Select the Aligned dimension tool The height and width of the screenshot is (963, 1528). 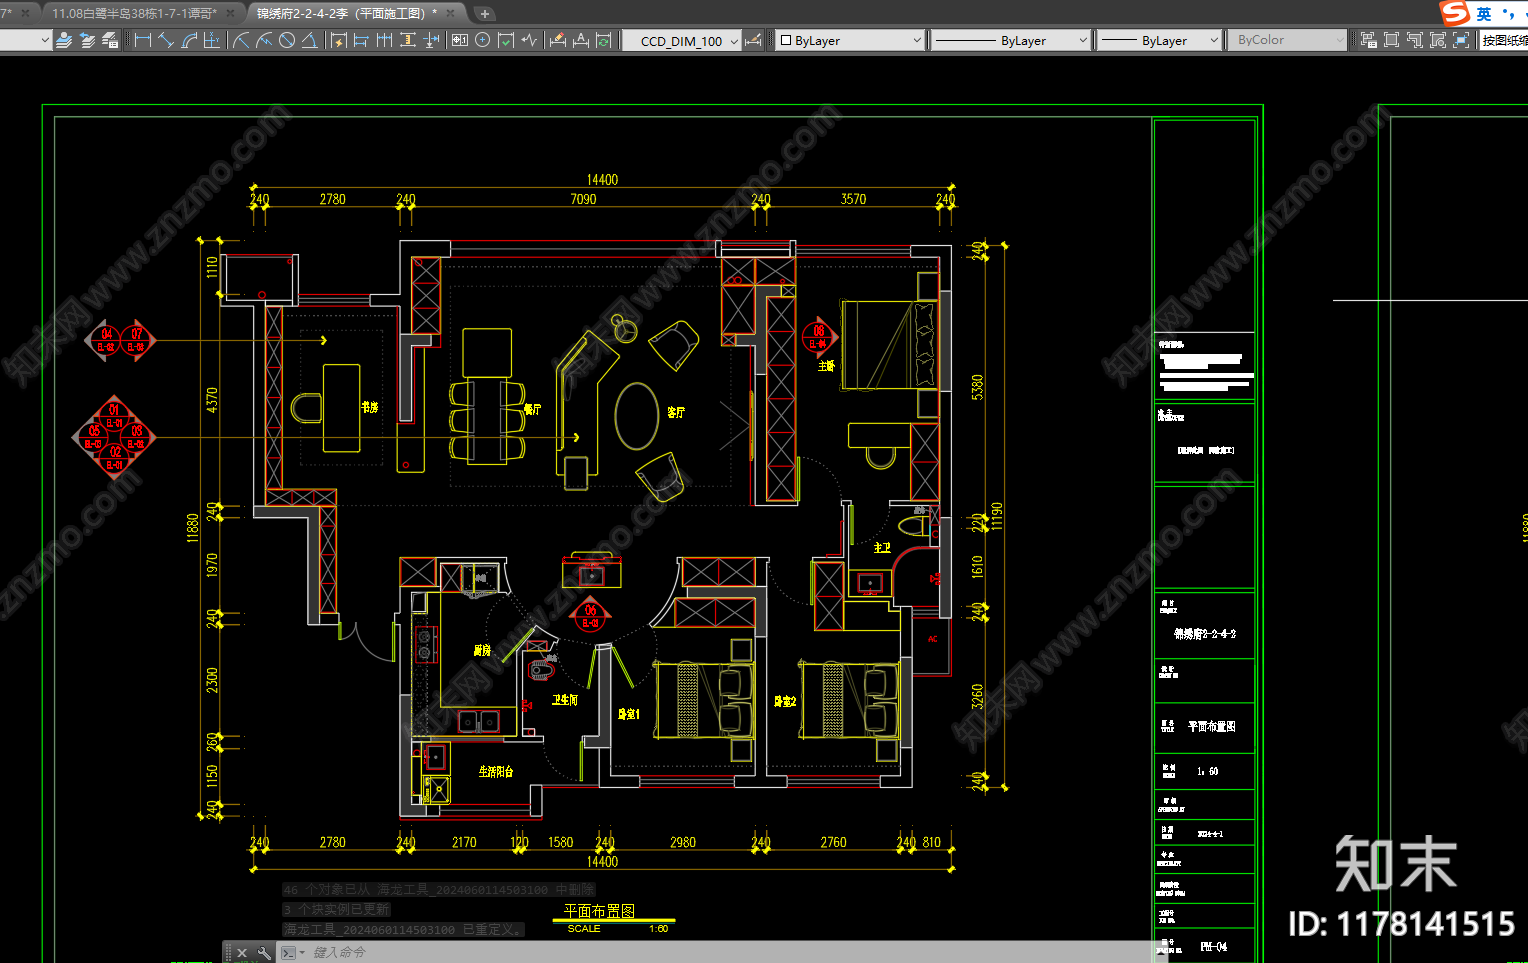pos(166,40)
